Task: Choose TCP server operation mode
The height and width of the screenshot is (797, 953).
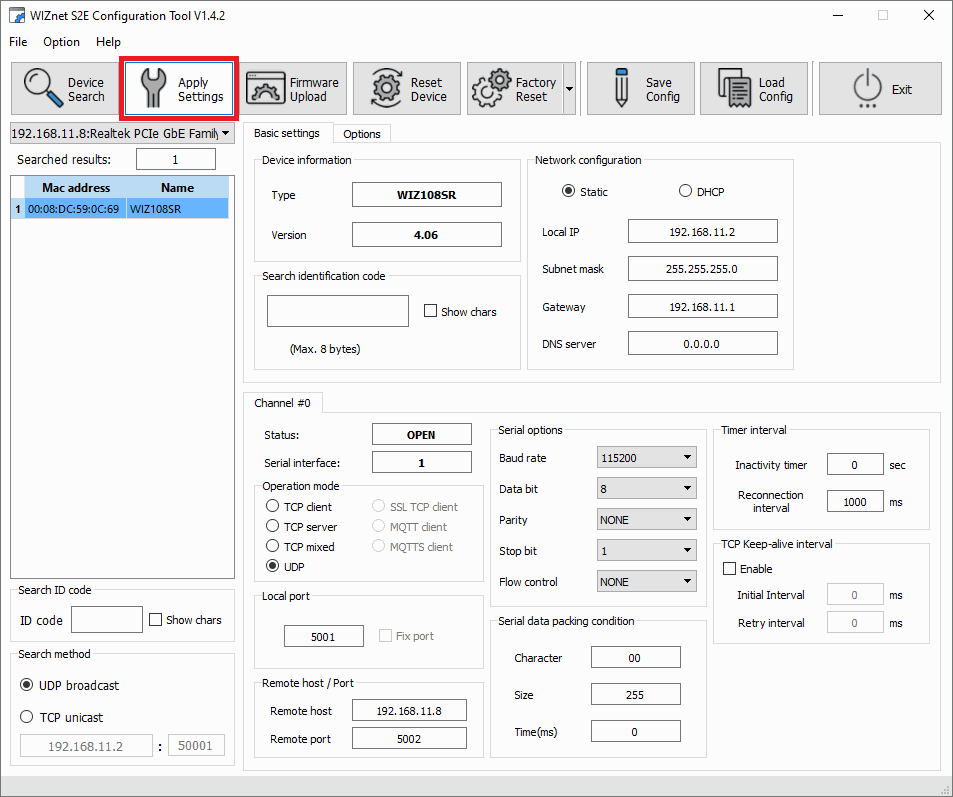Action: (273, 527)
